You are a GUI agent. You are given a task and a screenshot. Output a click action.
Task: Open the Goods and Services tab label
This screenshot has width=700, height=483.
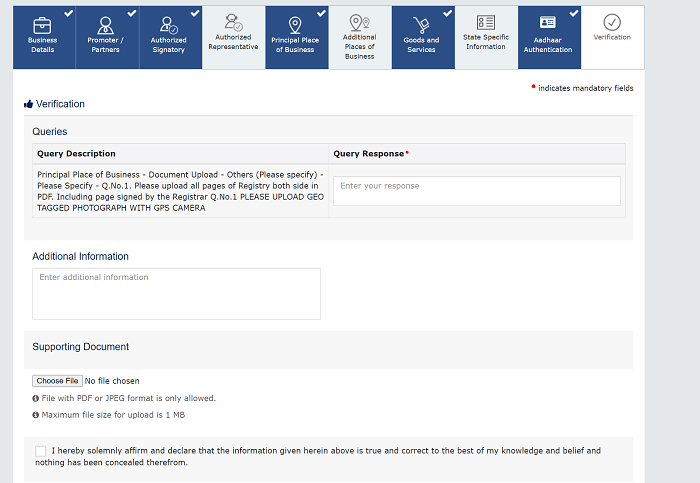[x=421, y=45]
